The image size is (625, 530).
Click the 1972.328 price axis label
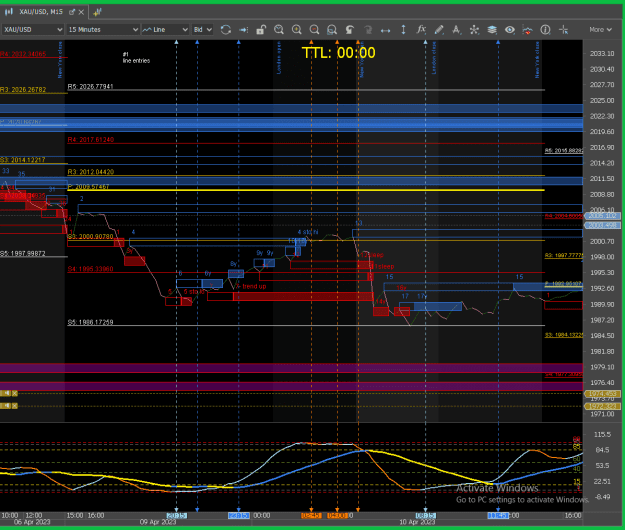coord(603,406)
